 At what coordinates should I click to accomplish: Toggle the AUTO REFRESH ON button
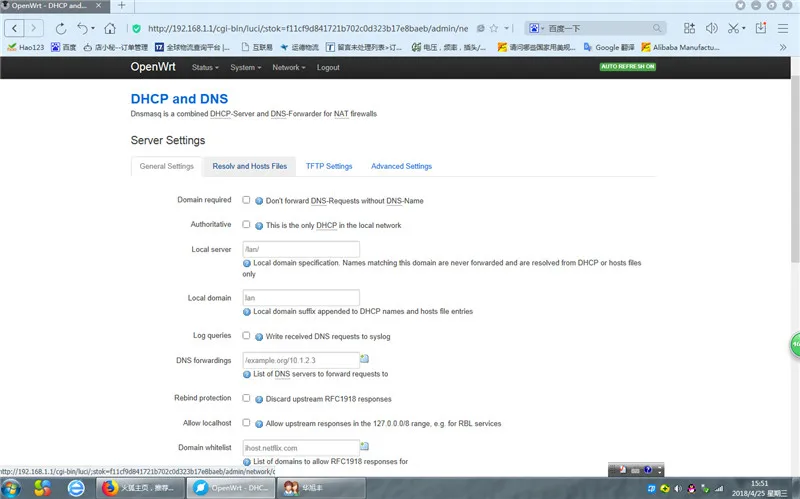[628, 67]
